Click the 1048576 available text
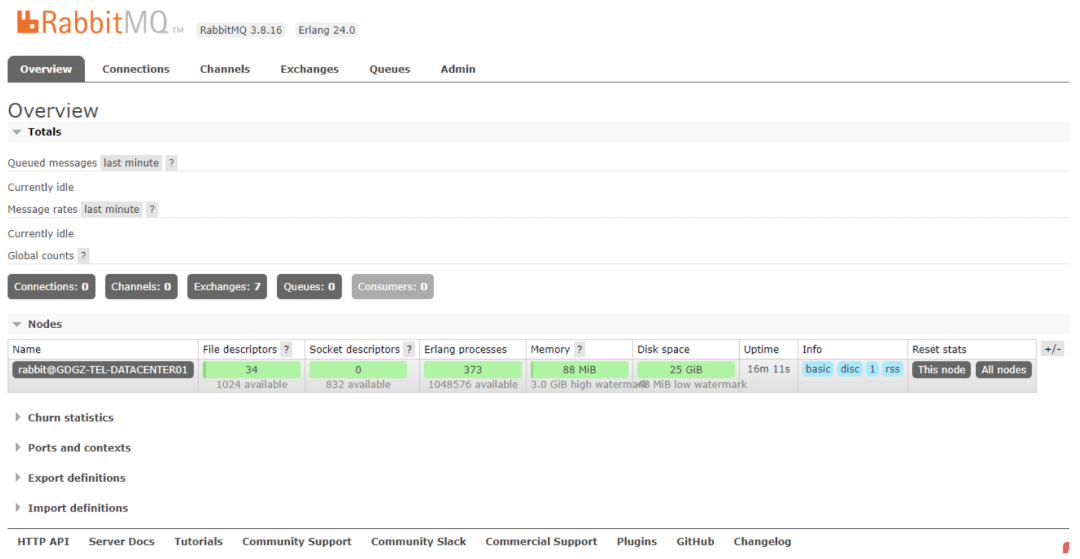 472,385
